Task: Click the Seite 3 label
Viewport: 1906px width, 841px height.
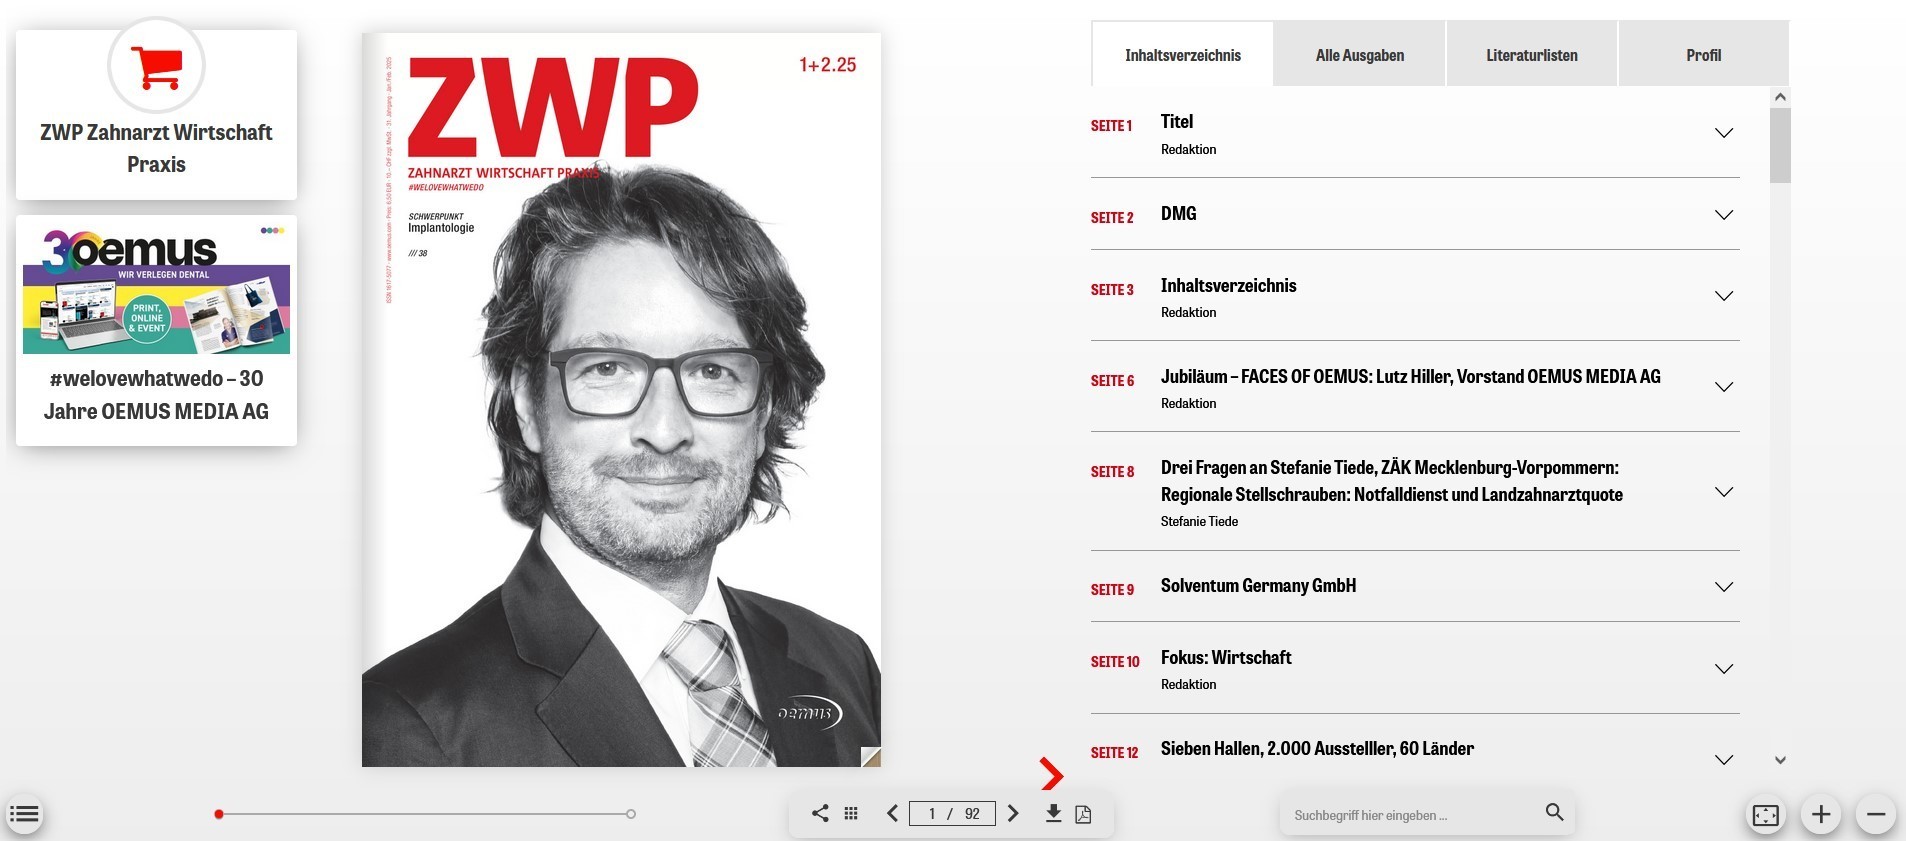Action: [1112, 290]
